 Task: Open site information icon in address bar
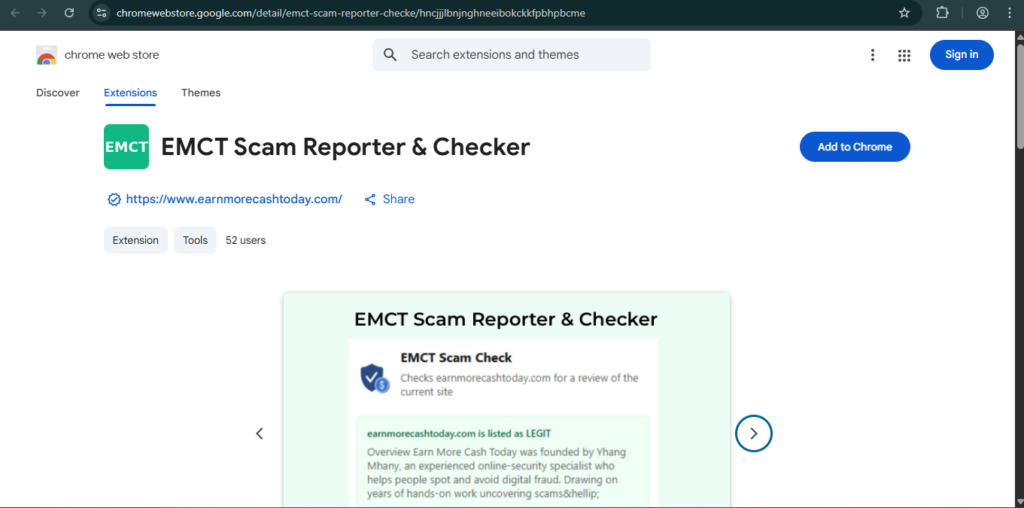(101, 13)
